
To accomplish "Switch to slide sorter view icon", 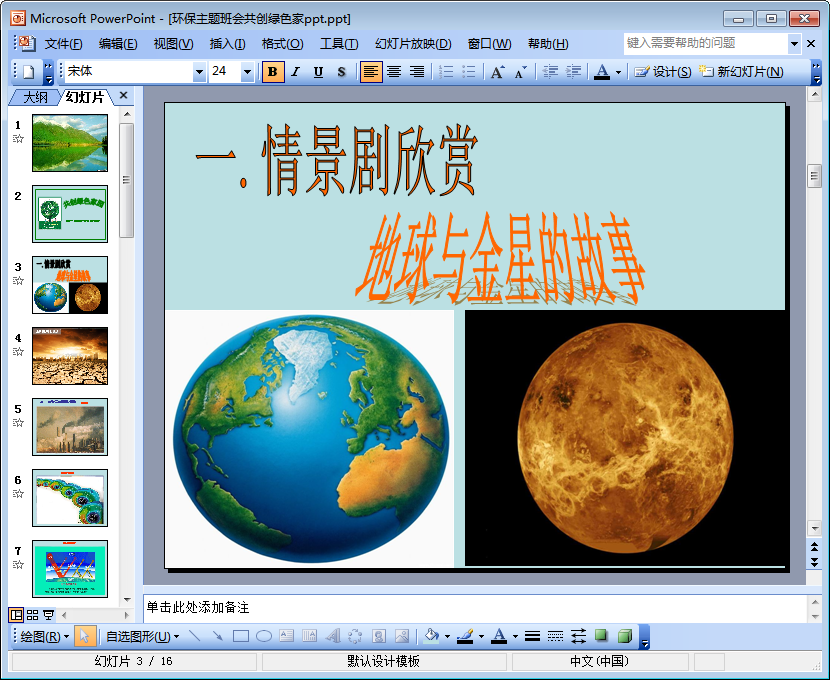I will 32,615.
